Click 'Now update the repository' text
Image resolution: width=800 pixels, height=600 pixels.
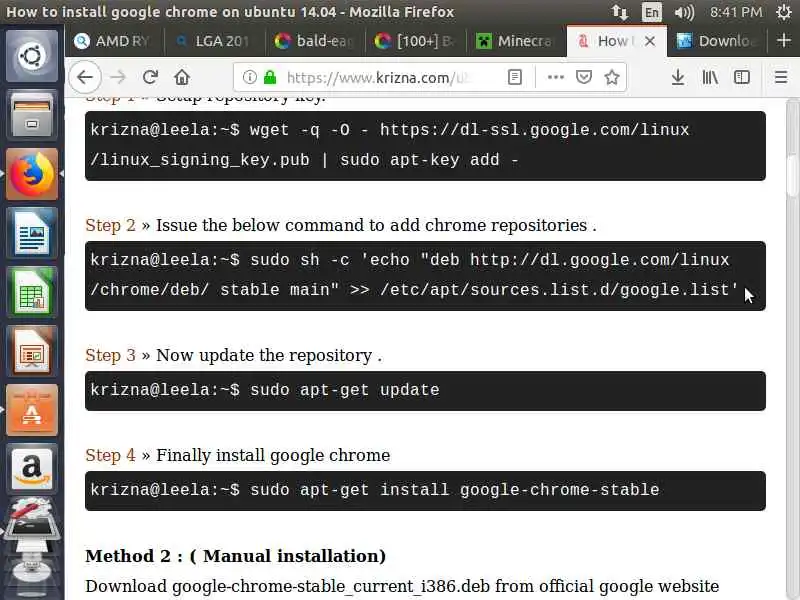click(x=264, y=356)
